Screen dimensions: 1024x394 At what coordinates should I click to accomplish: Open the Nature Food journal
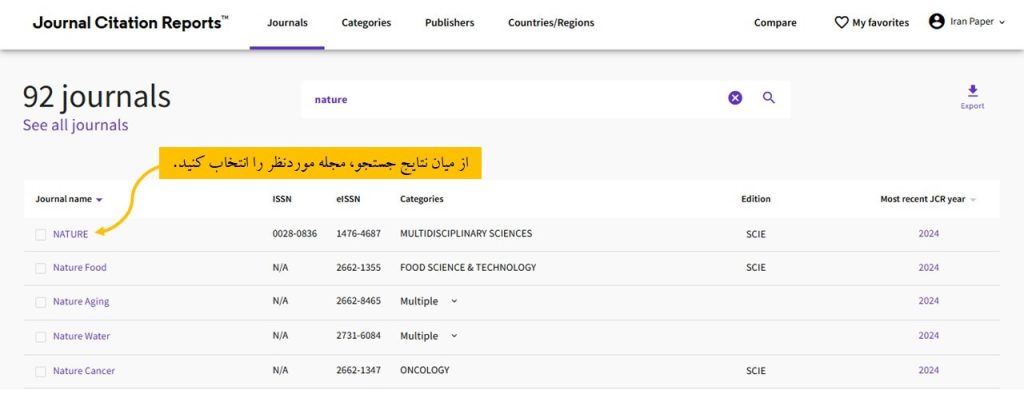(80, 267)
